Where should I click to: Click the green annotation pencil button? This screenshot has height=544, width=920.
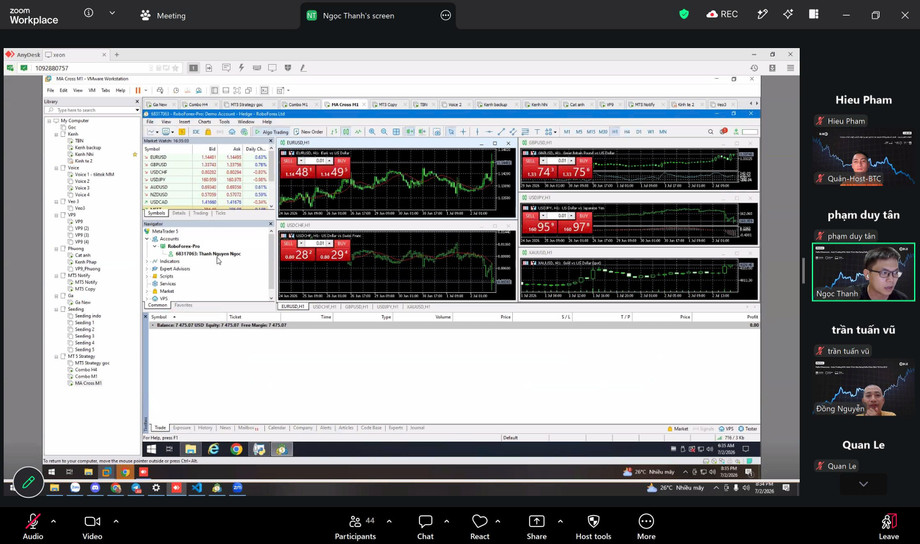point(28,482)
